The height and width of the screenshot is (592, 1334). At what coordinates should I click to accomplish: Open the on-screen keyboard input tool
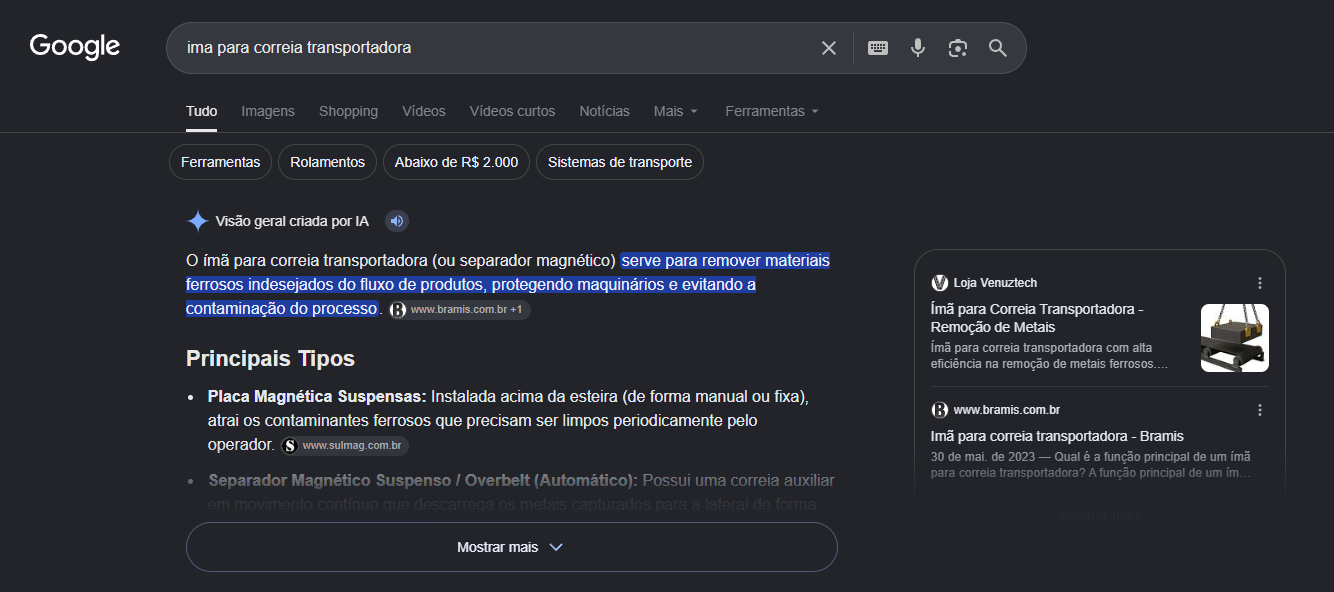[878, 48]
